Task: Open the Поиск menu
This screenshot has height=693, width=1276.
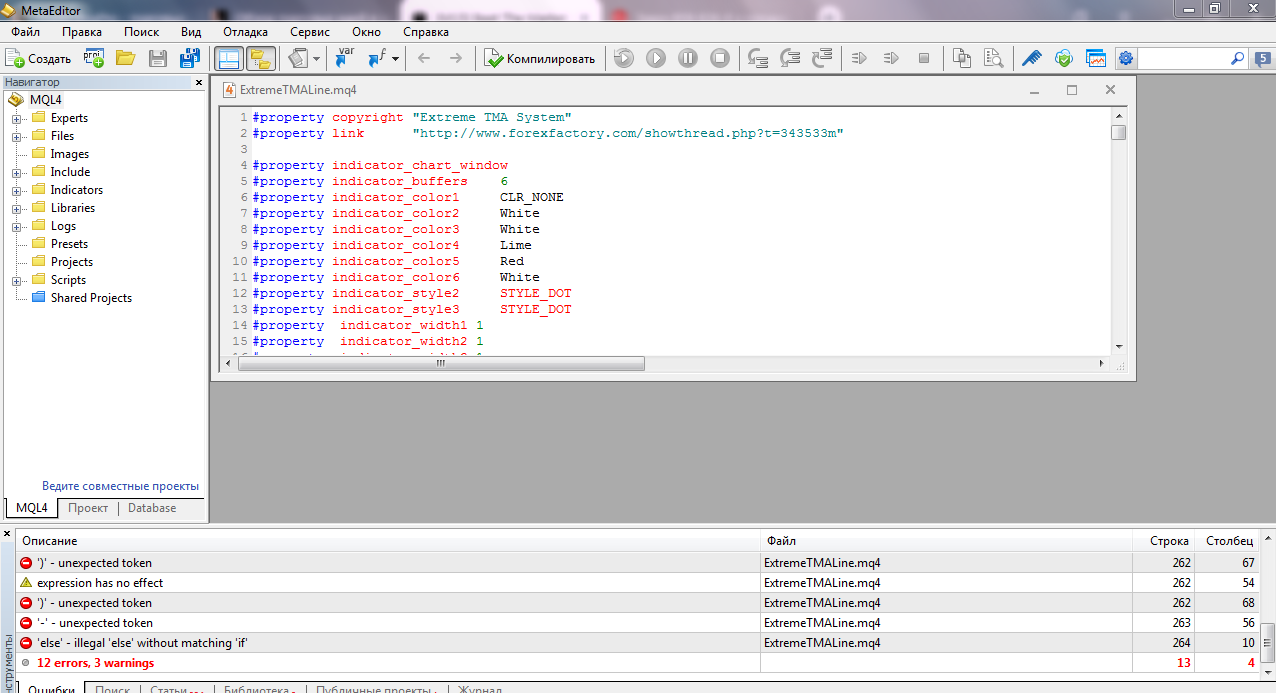Action: (141, 32)
